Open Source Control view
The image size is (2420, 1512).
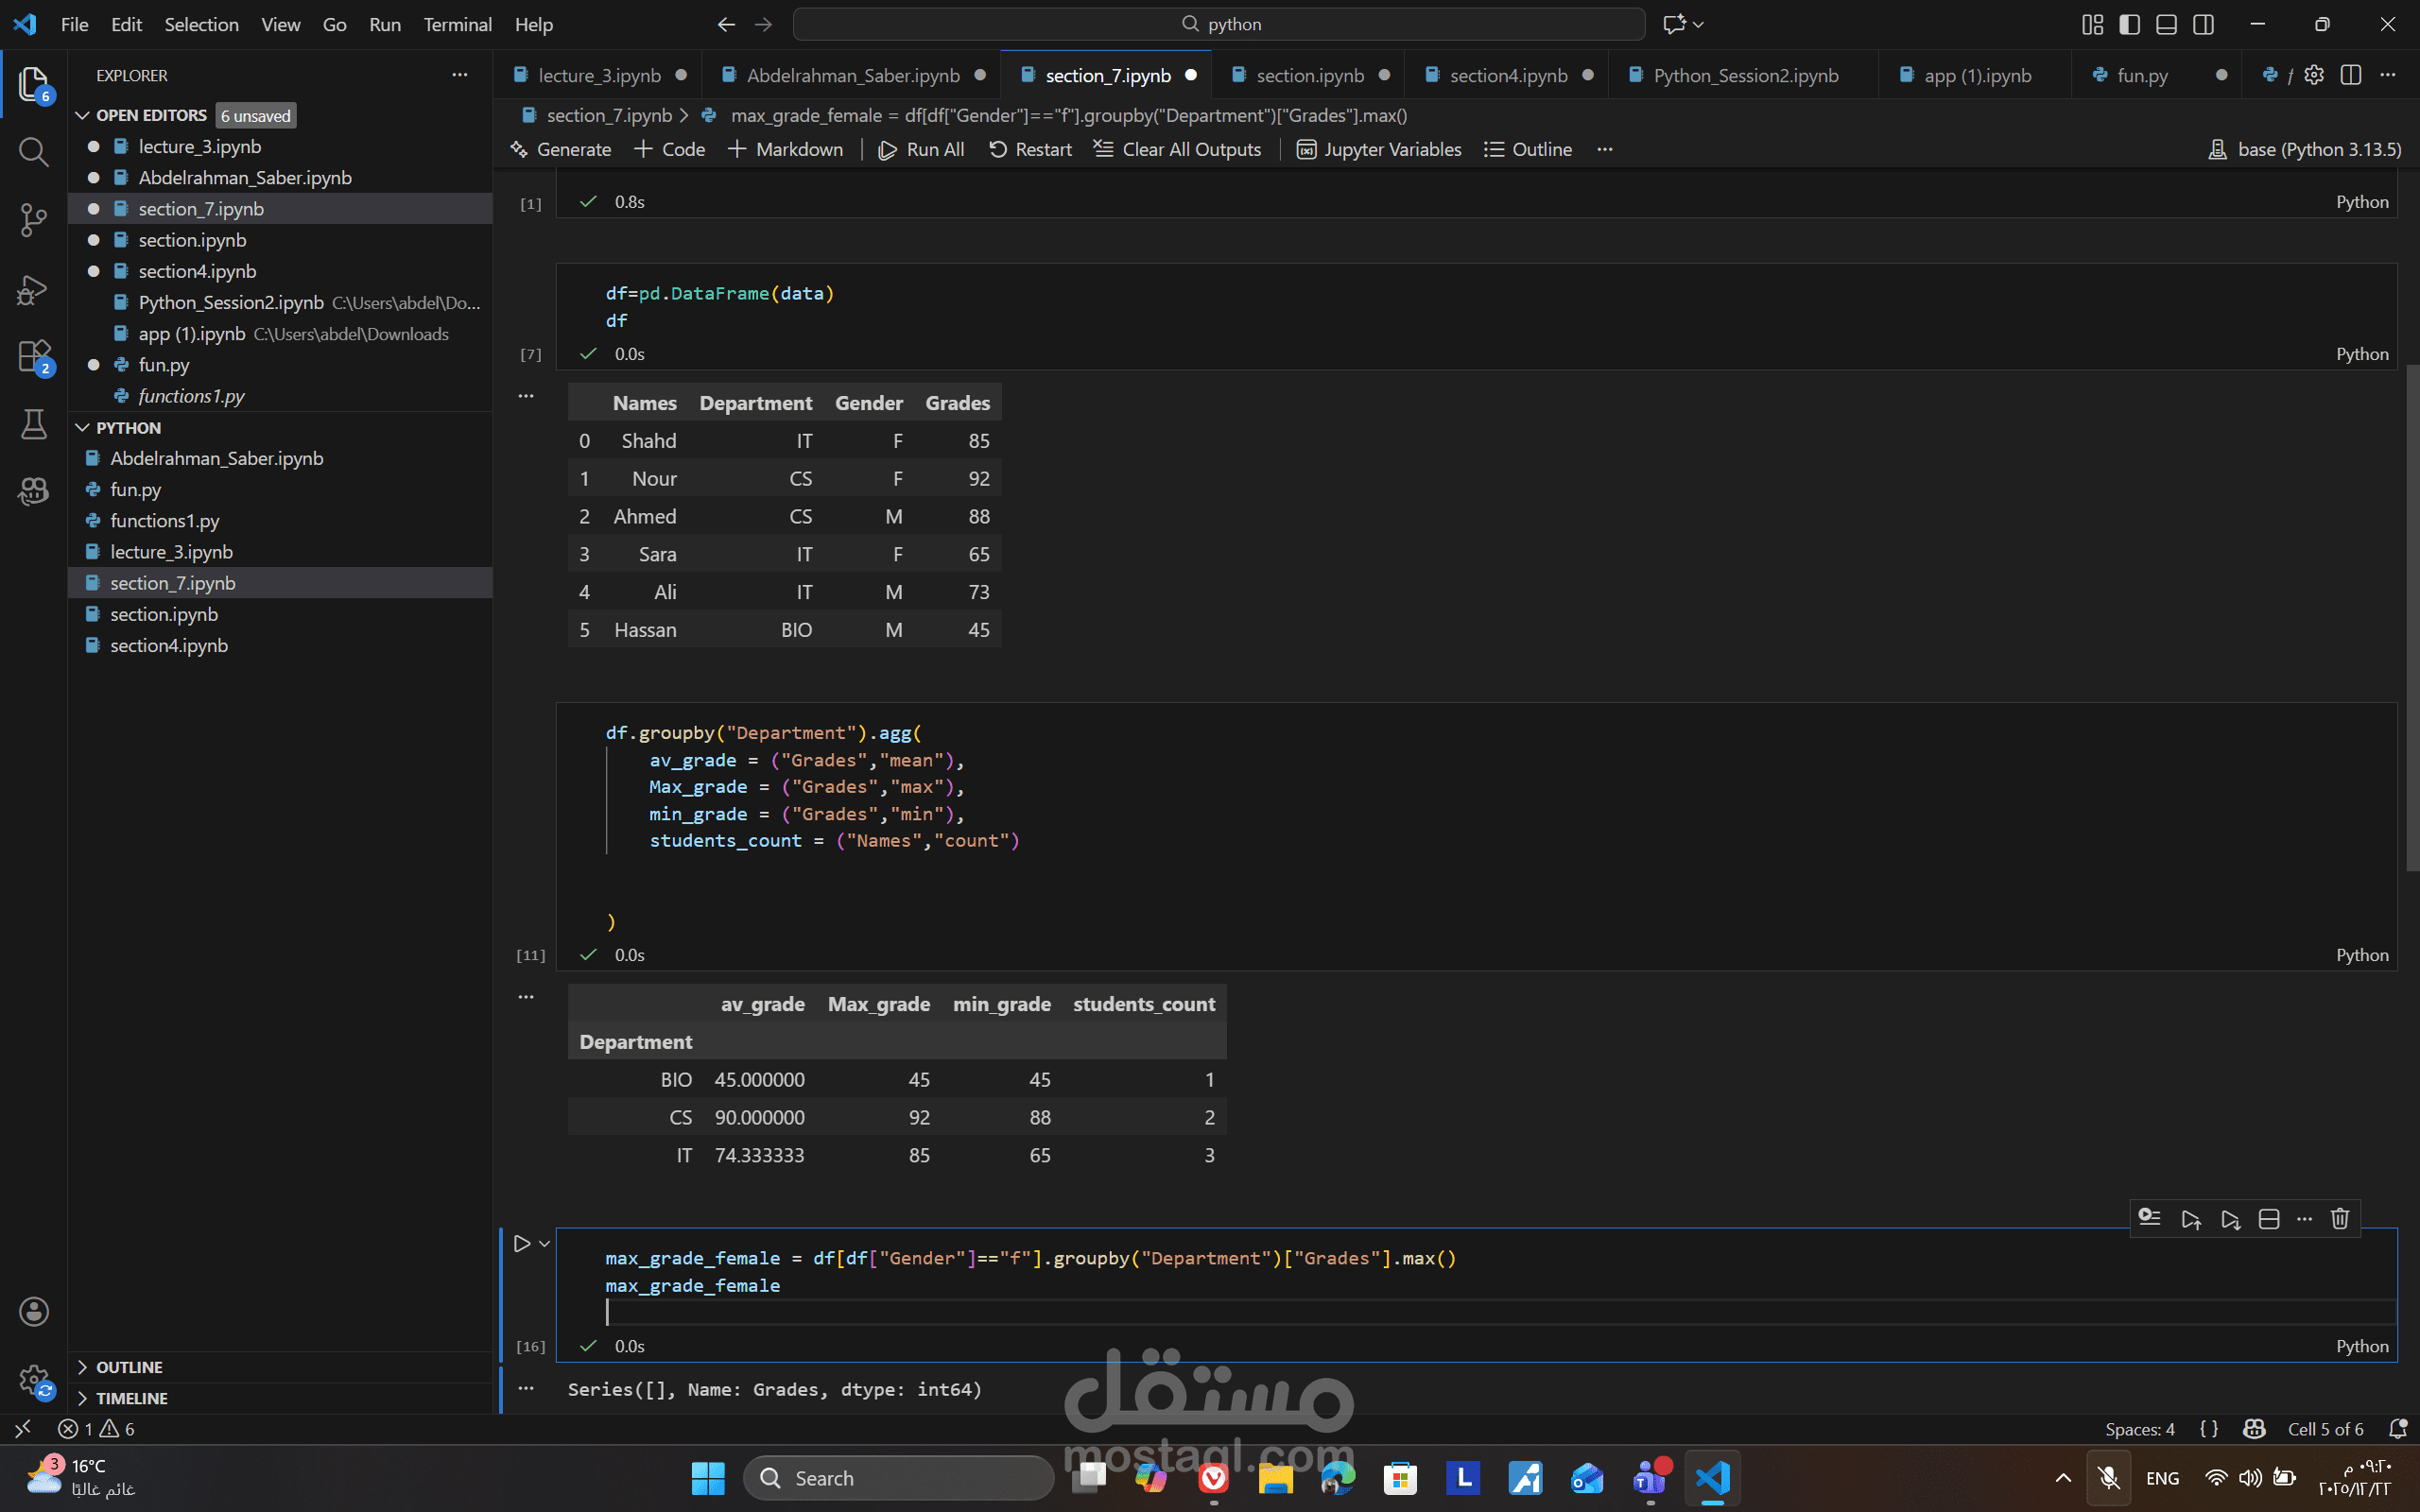tap(33, 220)
